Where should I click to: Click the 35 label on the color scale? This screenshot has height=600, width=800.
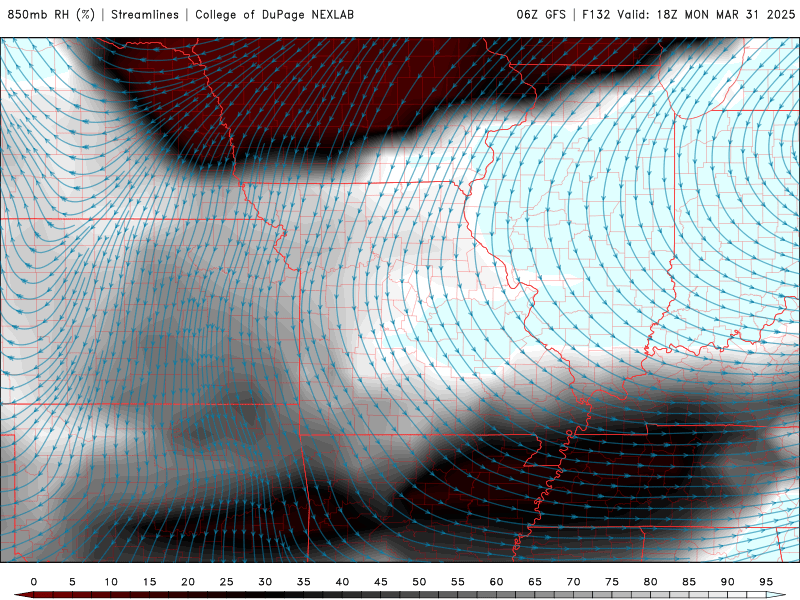coord(304,582)
